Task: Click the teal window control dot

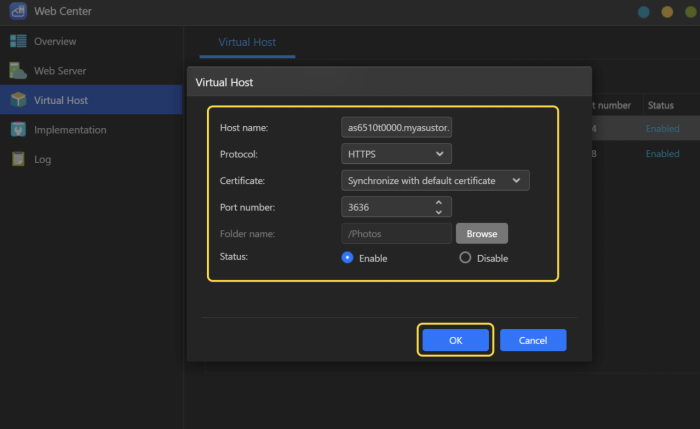Action: pos(644,12)
